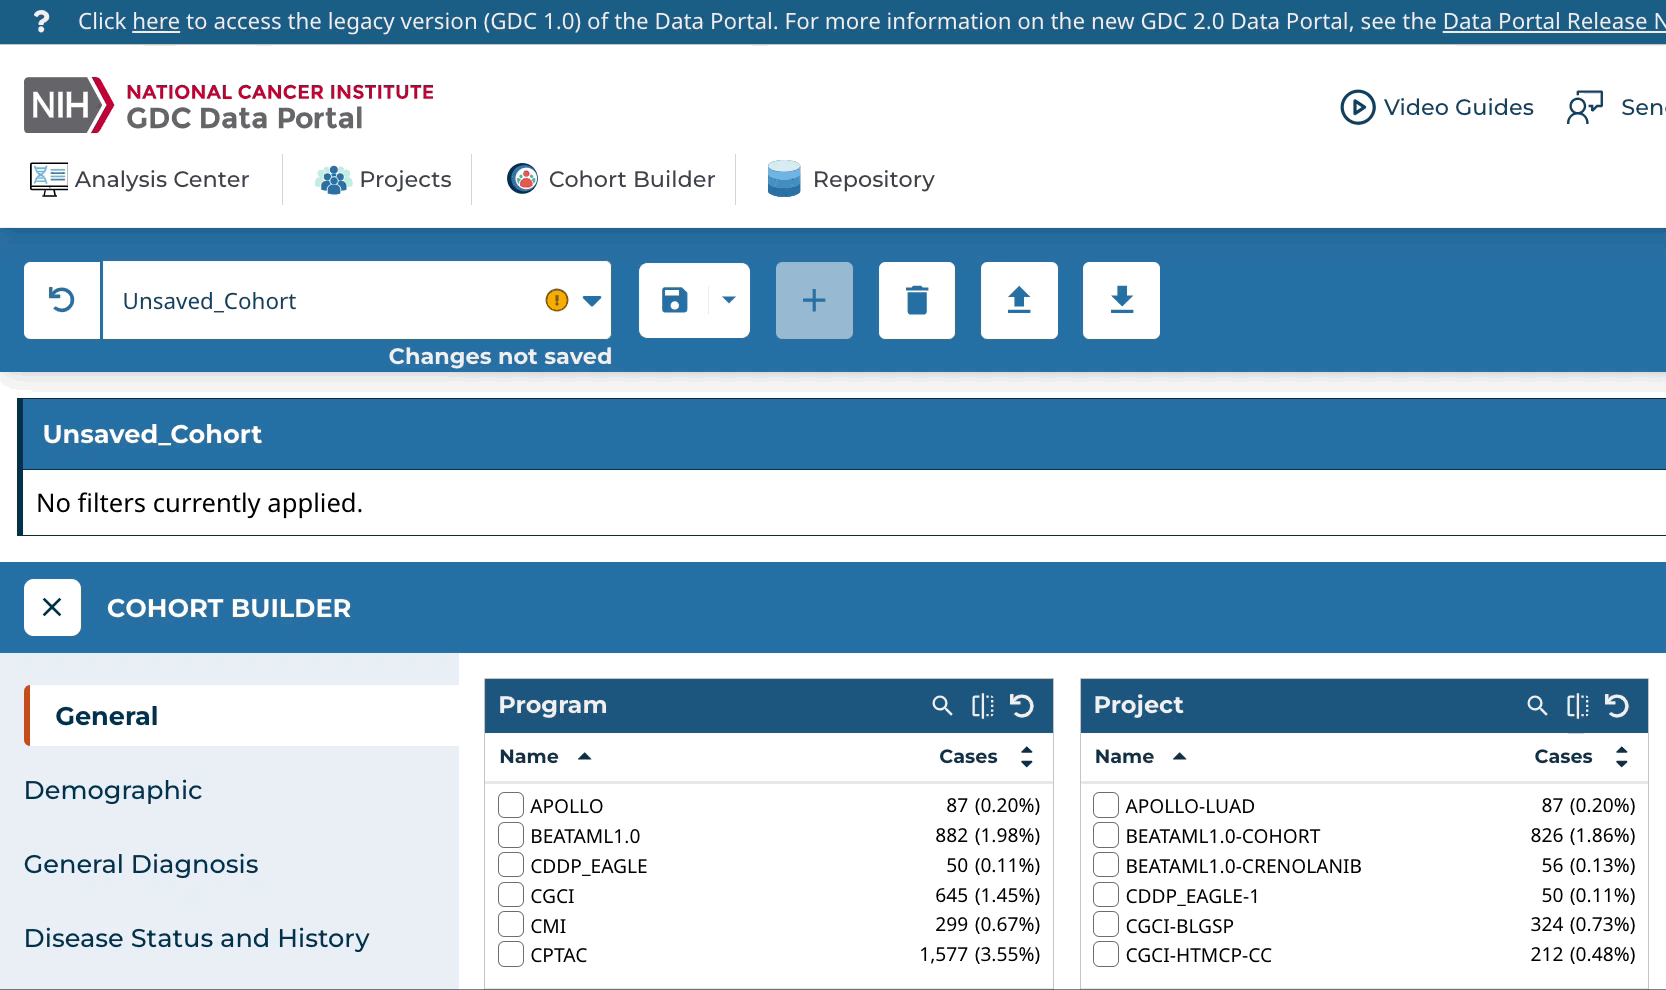Reset the Program card selections
Viewport: 1666px width, 990px height.
click(1021, 706)
